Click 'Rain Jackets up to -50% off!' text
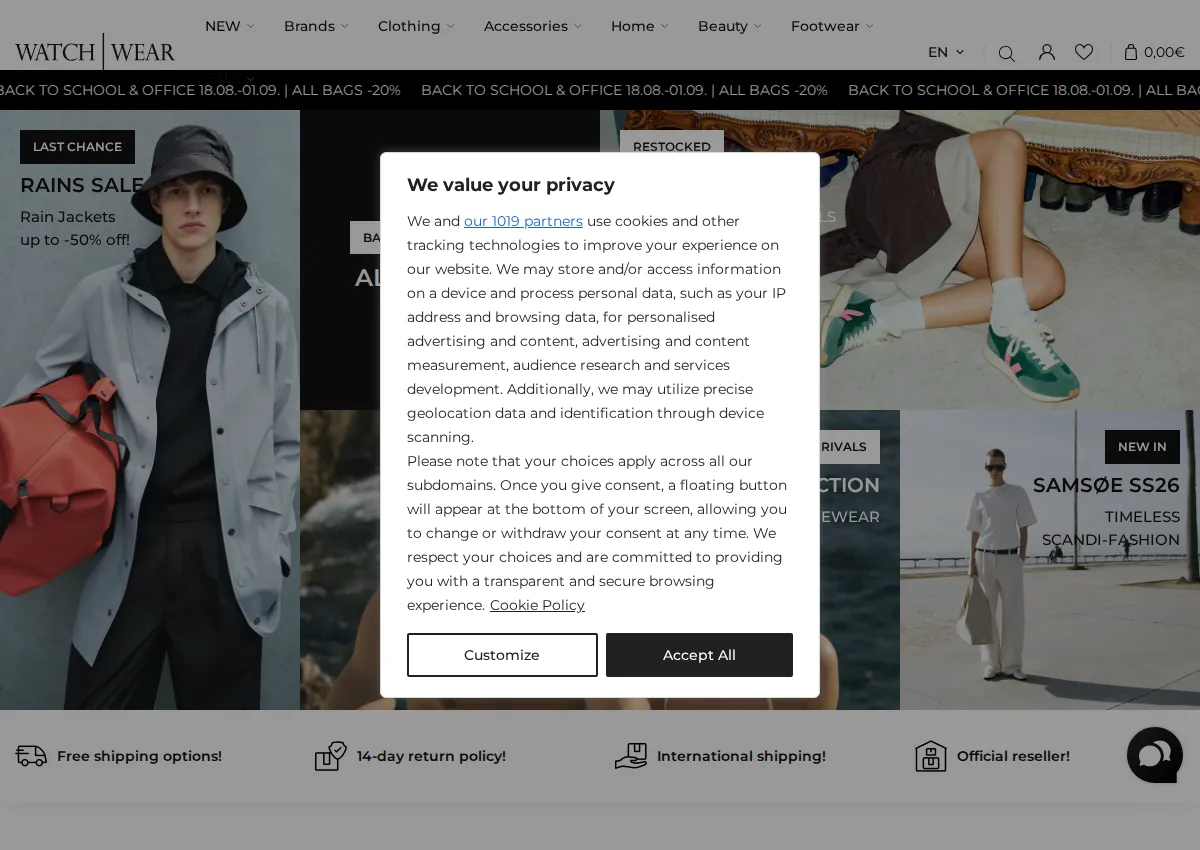The width and height of the screenshot is (1200, 850). point(75,228)
